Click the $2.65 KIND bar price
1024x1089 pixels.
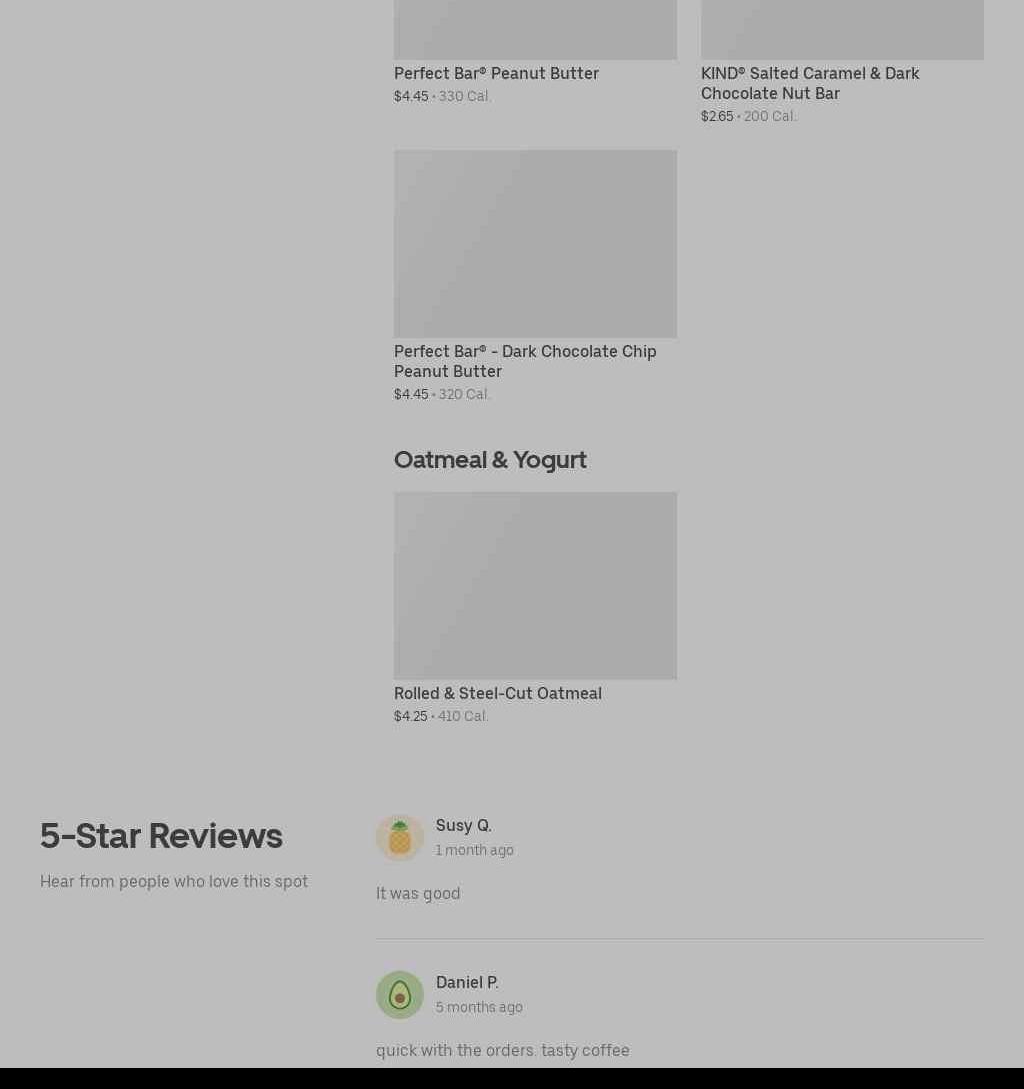pos(717,117)
